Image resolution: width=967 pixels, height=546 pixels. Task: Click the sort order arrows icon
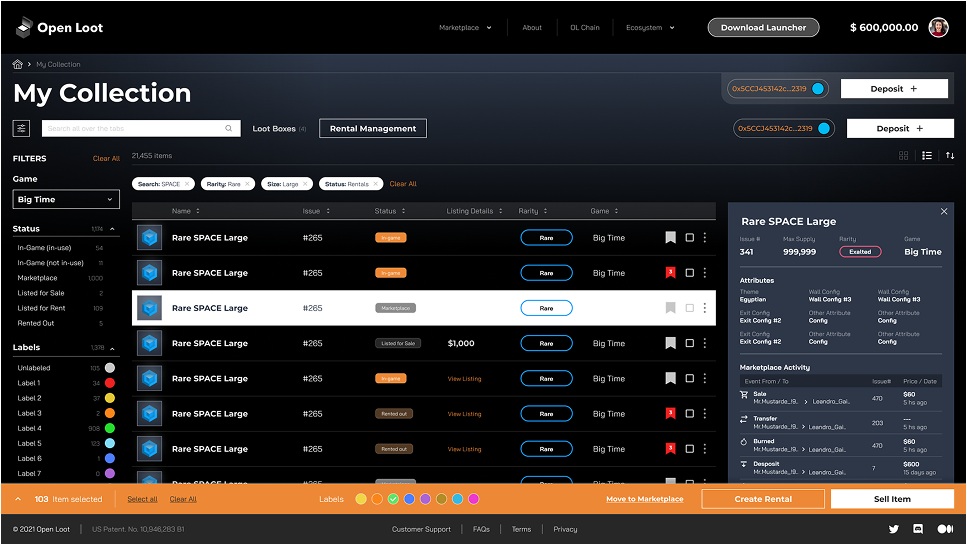coord(950,155)
